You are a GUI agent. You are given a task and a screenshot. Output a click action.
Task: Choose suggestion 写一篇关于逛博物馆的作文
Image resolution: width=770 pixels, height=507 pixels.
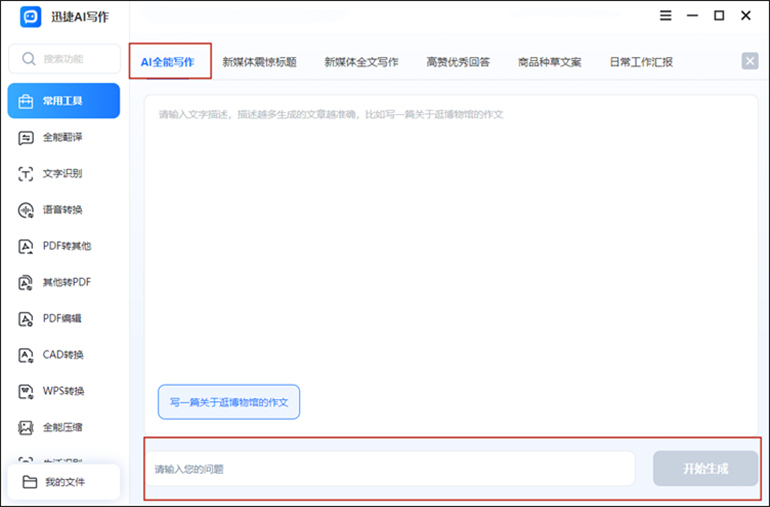[x=229, y=402]
